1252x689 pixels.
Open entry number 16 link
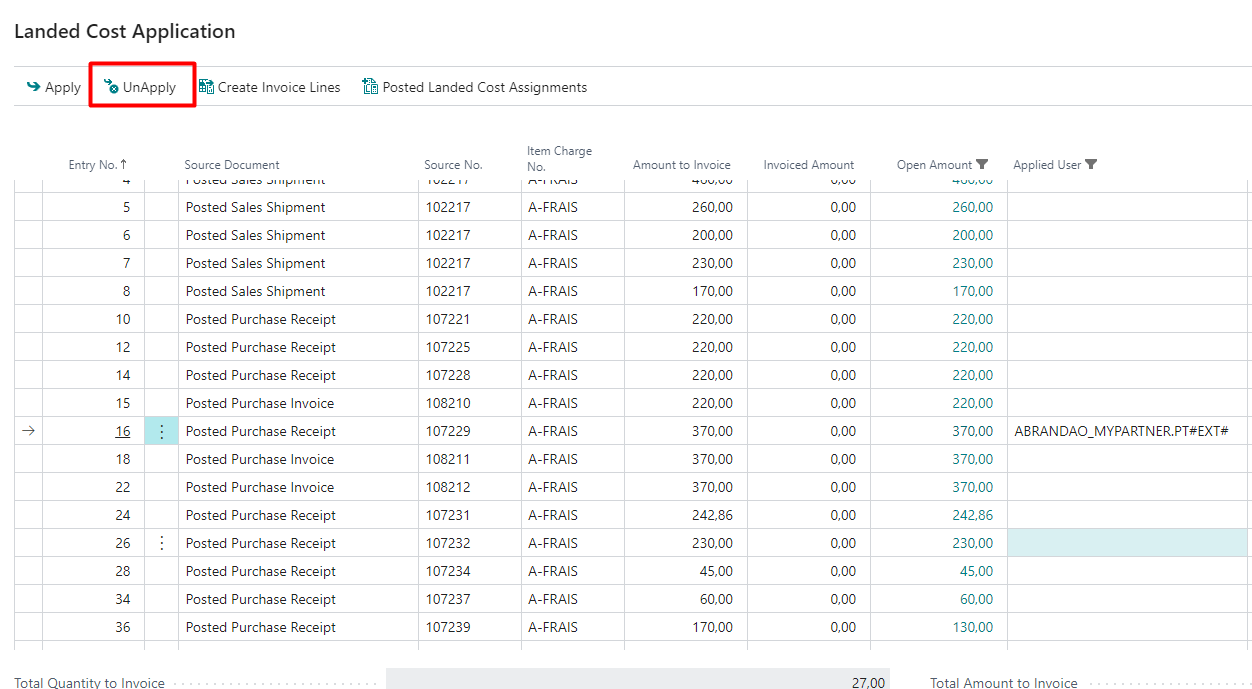click(122, 432)
